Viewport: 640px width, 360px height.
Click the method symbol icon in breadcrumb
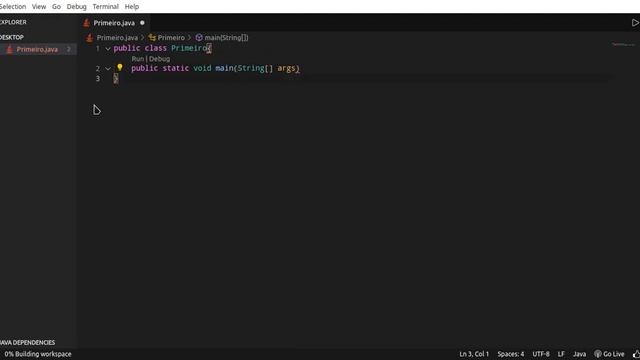click(199, 38)
